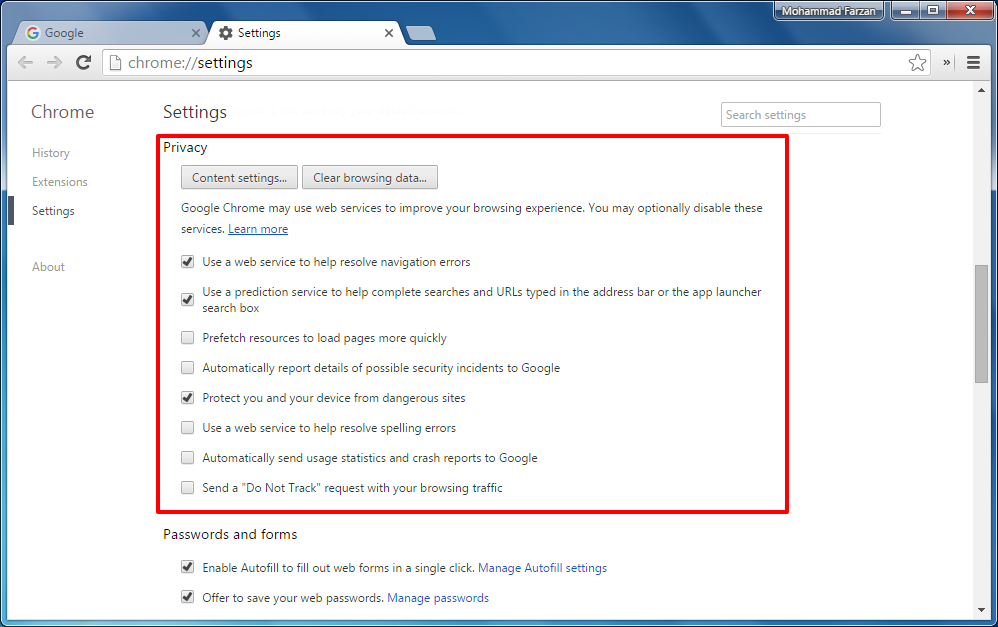This screenshot has height=627, width=998.
Task: Follow the Learn more link
Action: (258, 229)
